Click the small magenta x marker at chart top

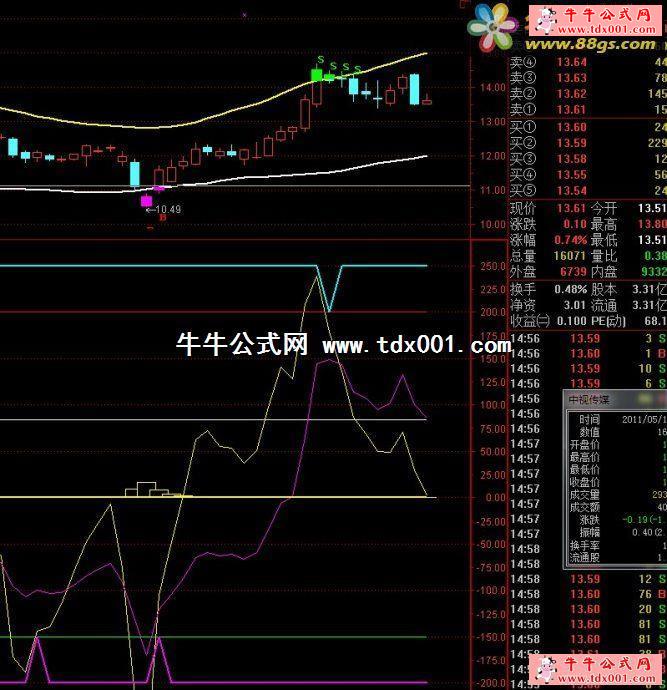[x=244, y=14]
